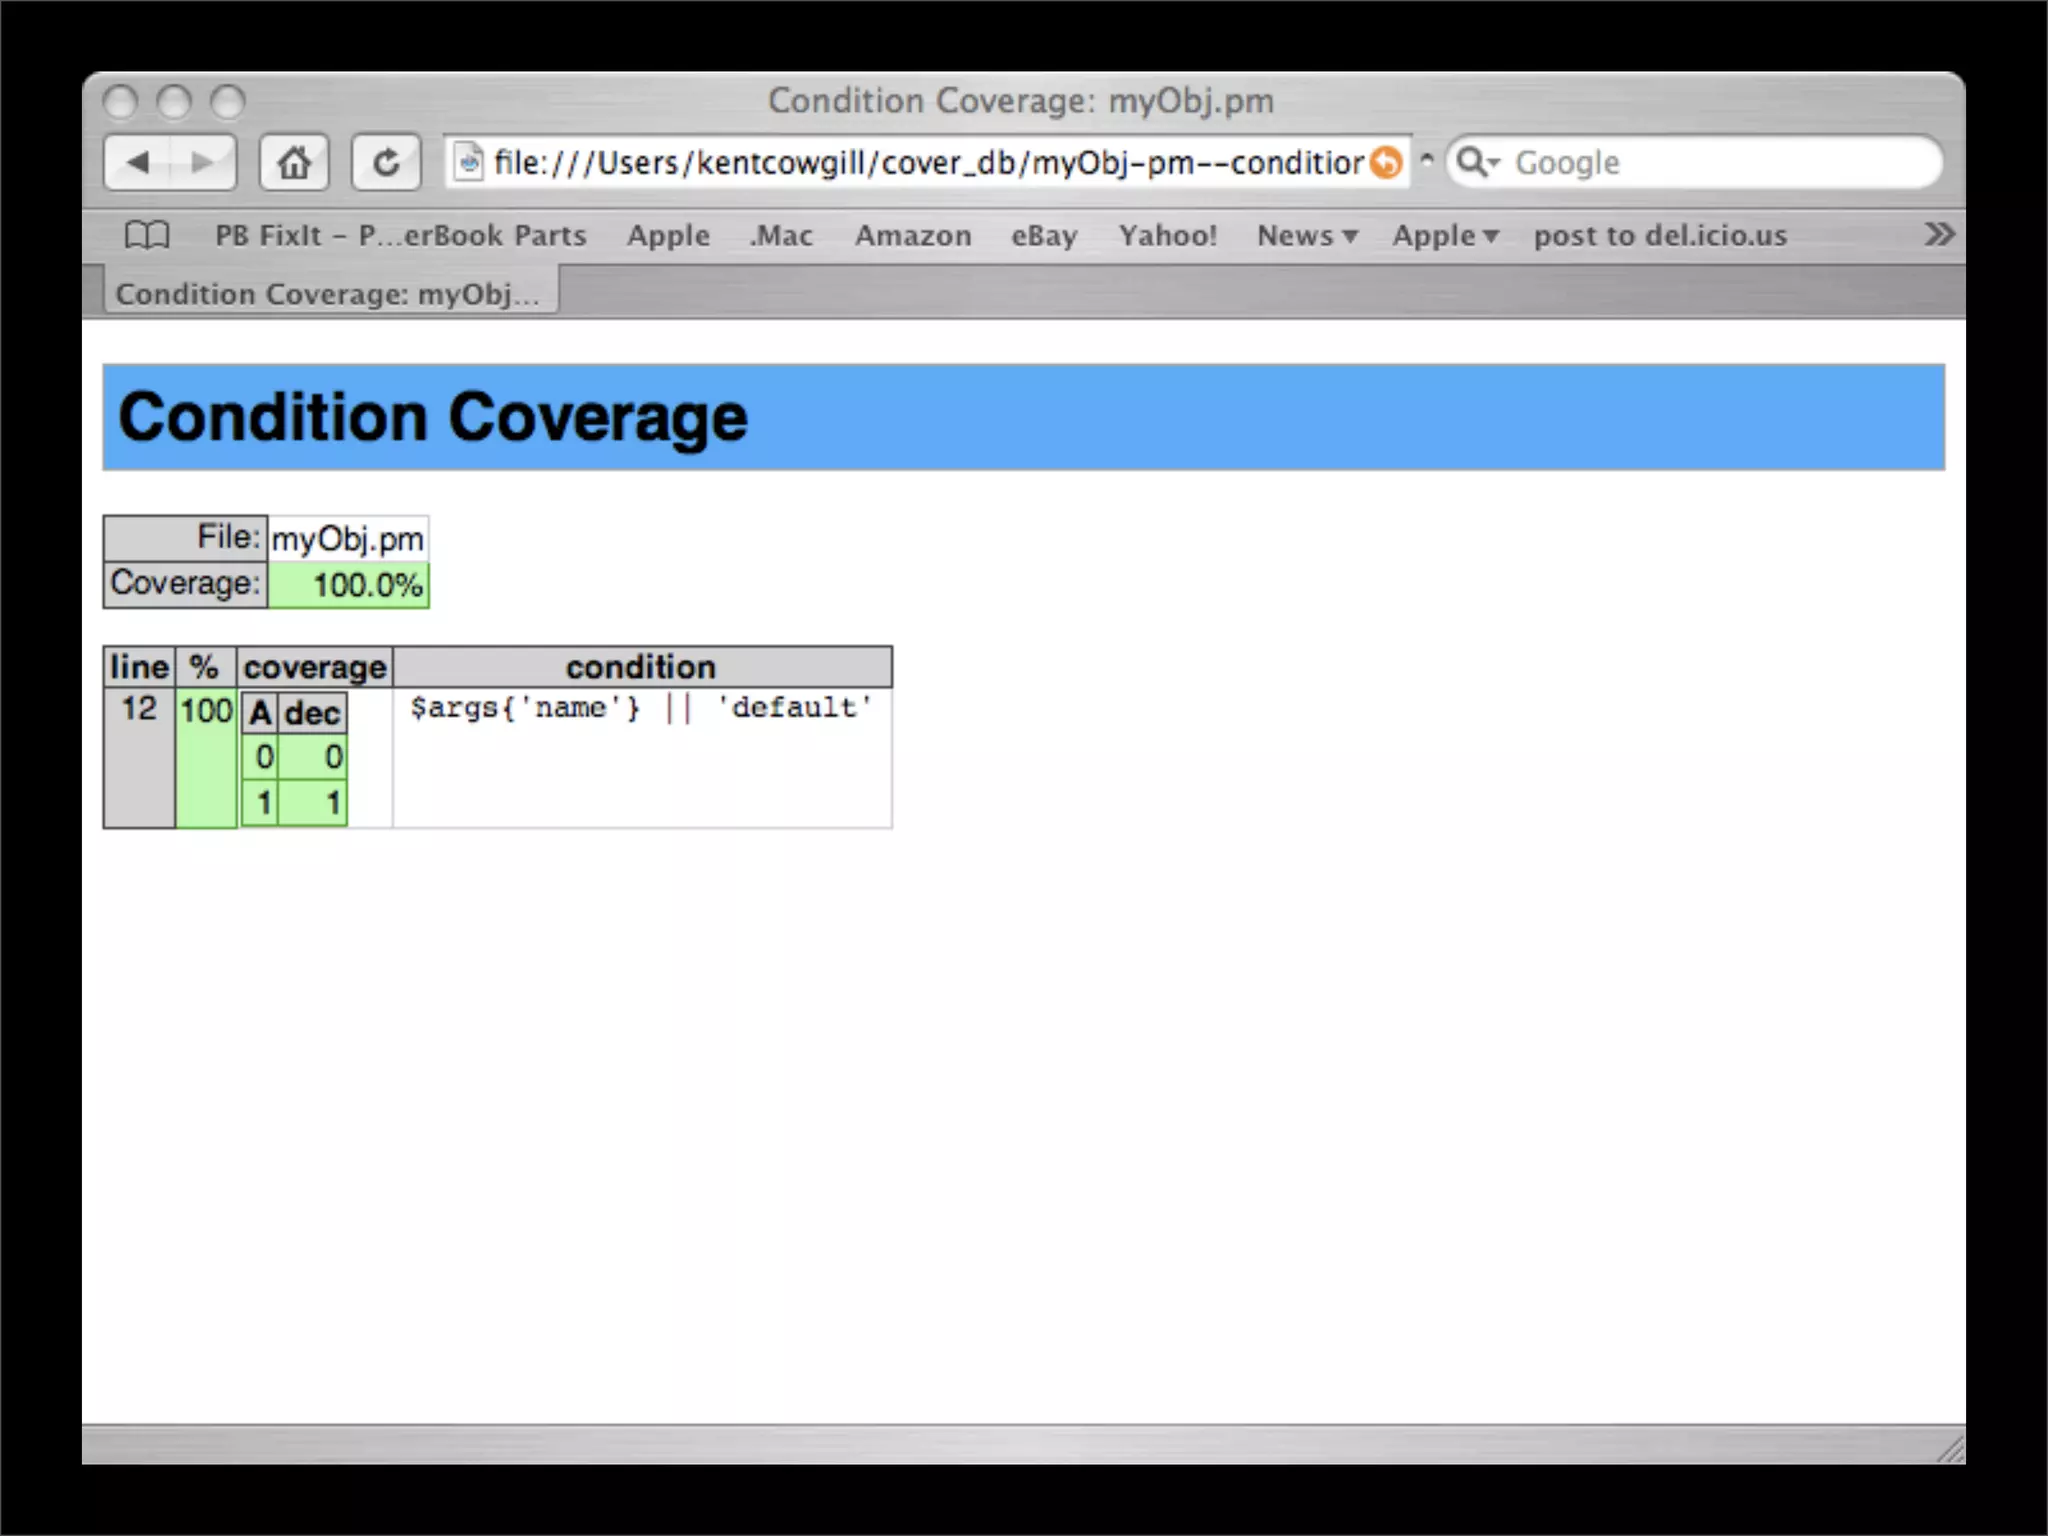Open the bookmarks book icon
The image size is (2048, 1536).
click(147, 235)
